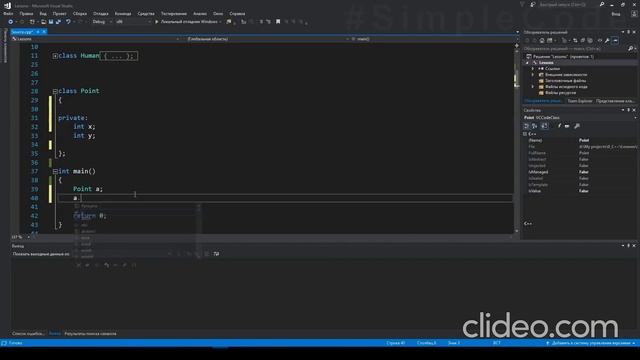Switch to the class view tab
The width and height of the screenshot is (640, 360).
point(615,101)
